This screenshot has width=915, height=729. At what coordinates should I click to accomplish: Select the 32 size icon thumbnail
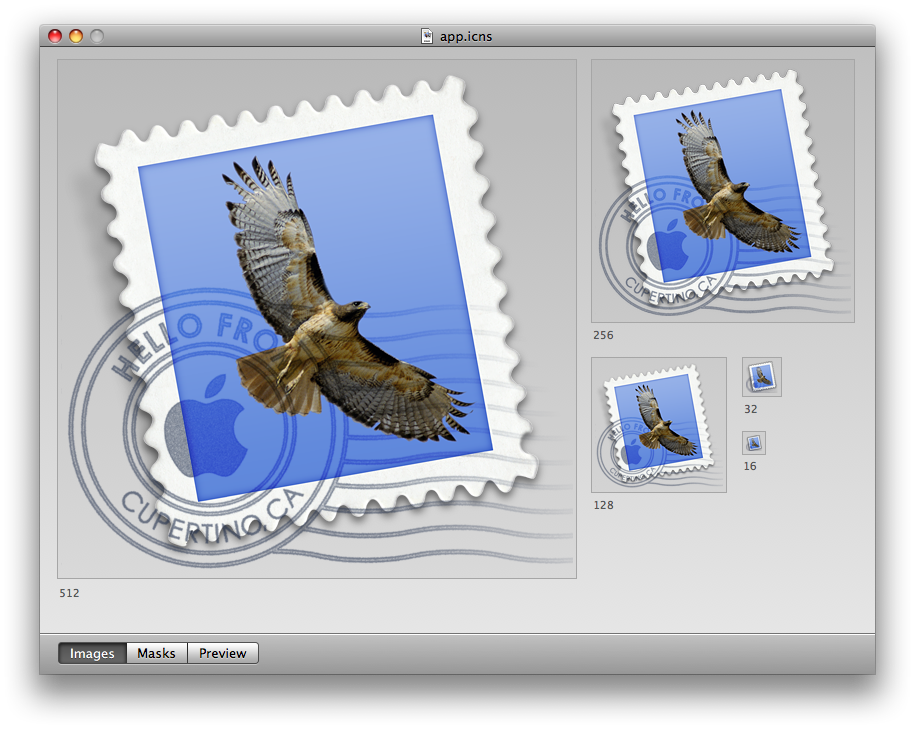pos(762,377)
